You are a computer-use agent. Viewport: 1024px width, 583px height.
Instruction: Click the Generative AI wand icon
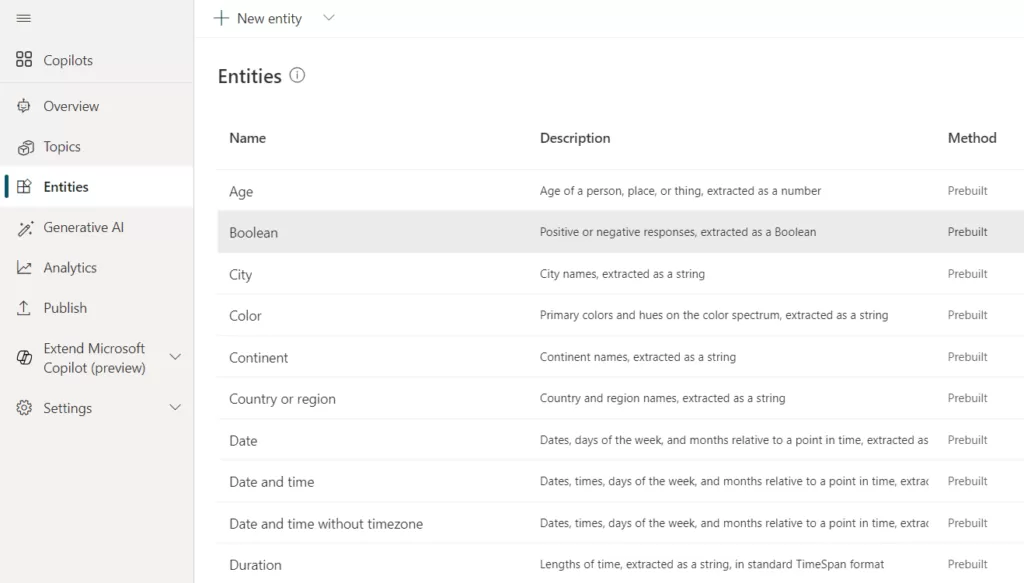(x=24, y=228)
